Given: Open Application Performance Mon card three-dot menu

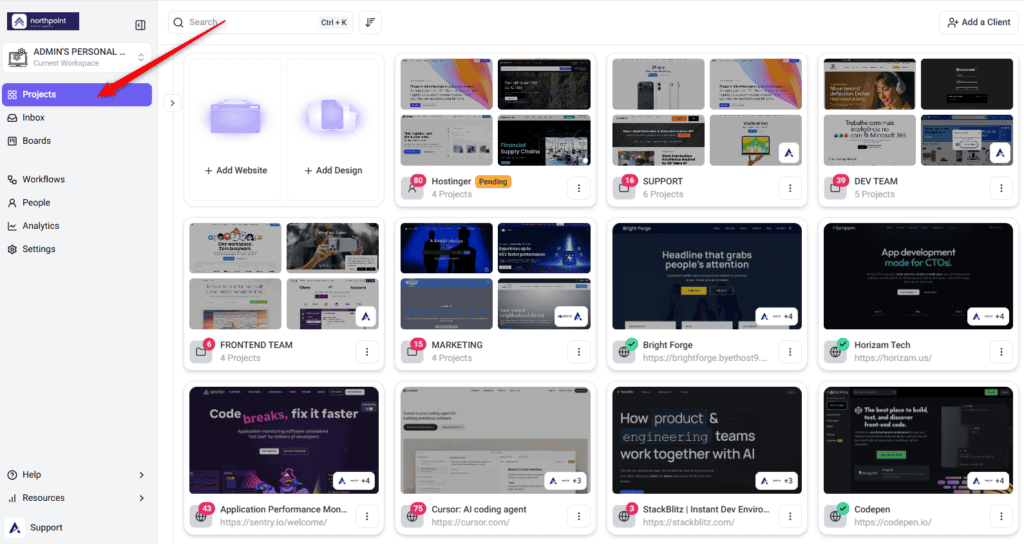Looking at the screenshot, I should coord(367,516).
